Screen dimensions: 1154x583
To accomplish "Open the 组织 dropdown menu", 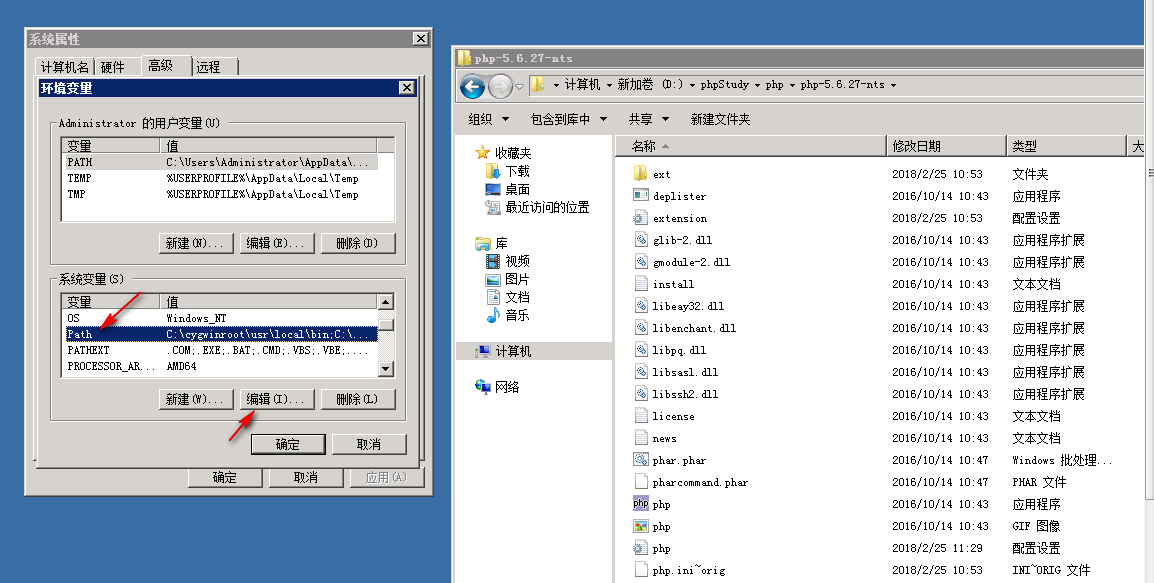I will point(489,119).
